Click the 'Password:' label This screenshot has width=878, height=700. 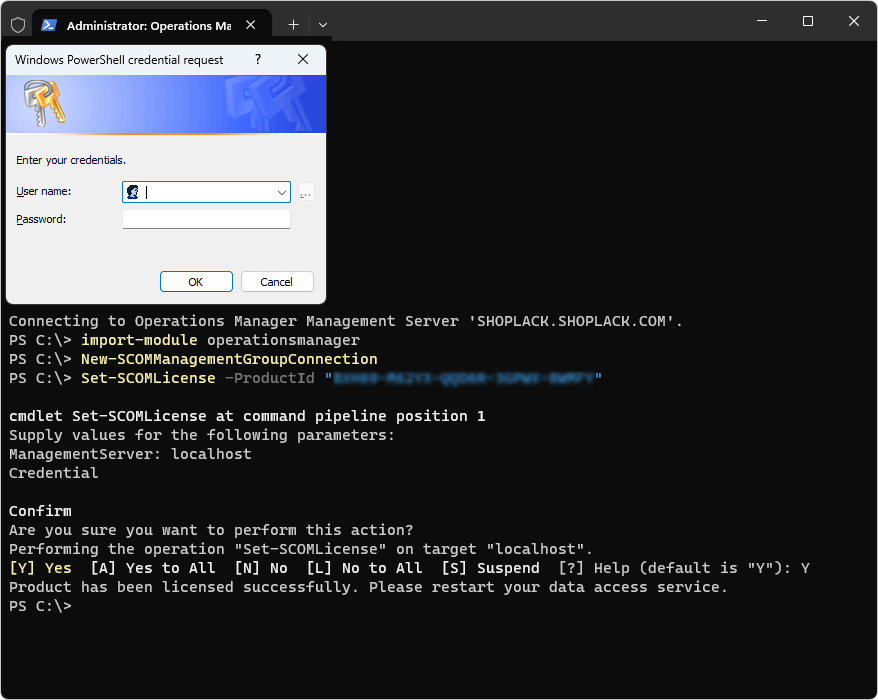(41, 220)
